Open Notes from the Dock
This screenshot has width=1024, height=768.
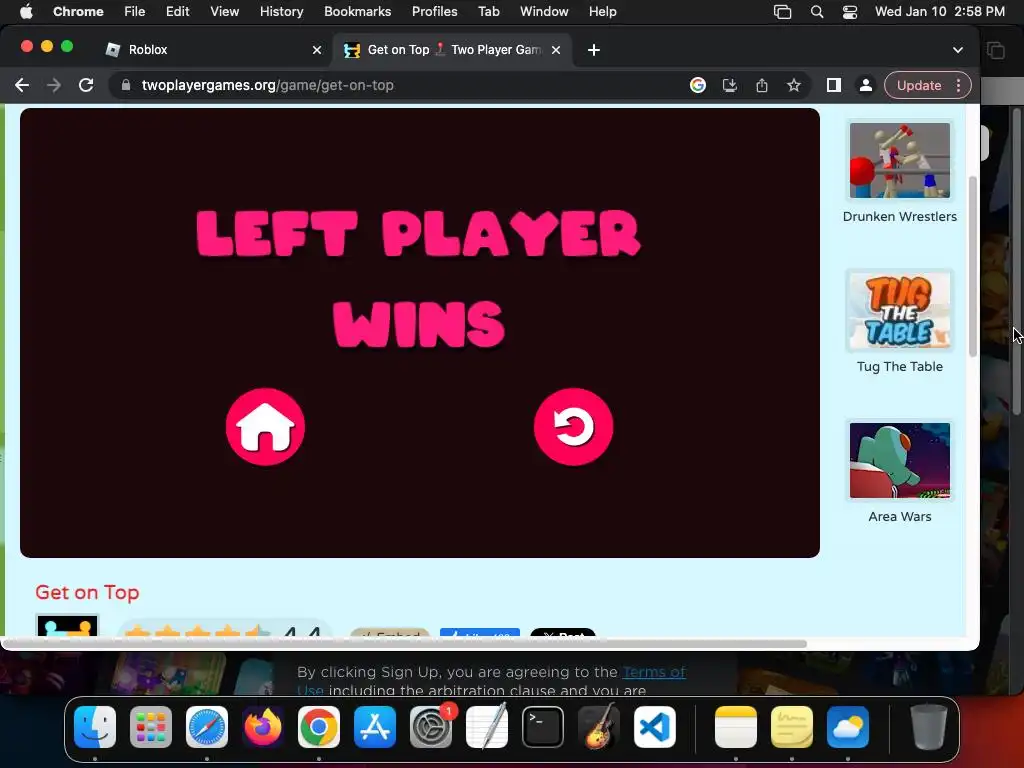tap(736, 727)
